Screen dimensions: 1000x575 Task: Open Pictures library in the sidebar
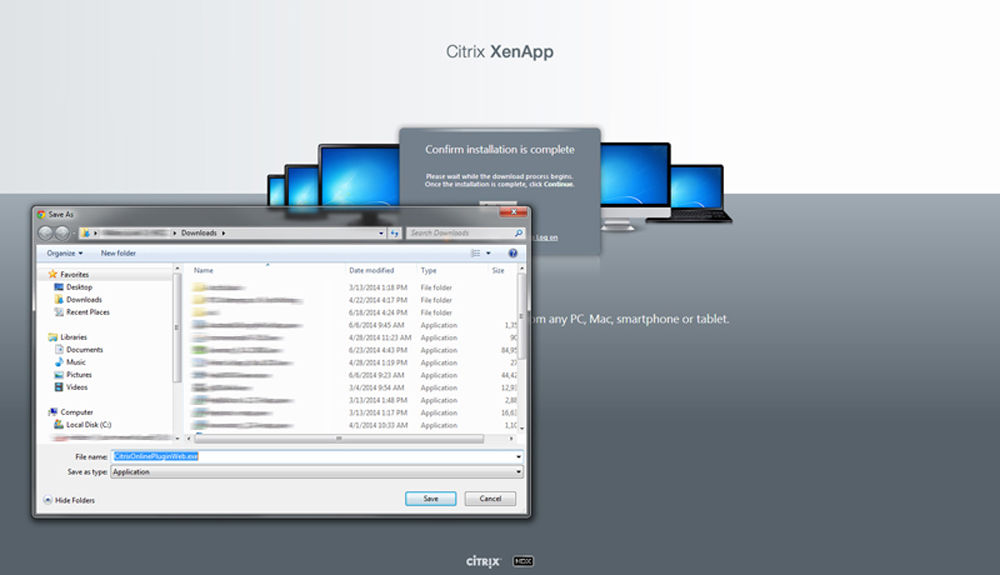[x=79, y=375]
